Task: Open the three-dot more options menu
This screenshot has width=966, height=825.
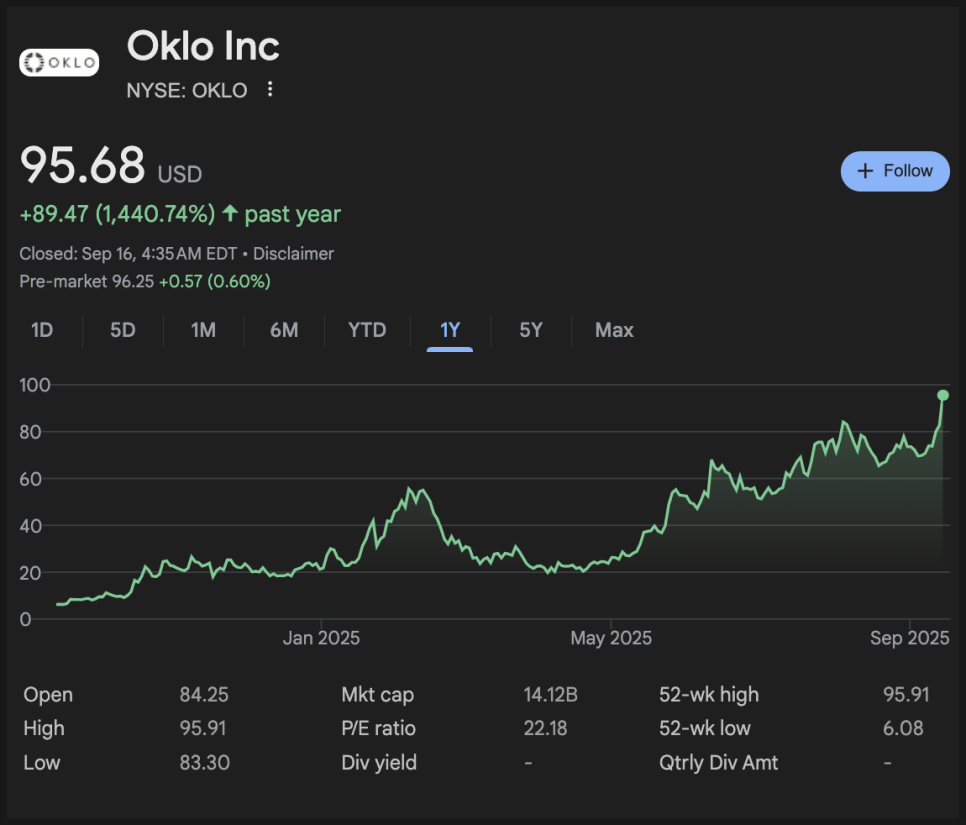Action: click(x=269, y=90)
